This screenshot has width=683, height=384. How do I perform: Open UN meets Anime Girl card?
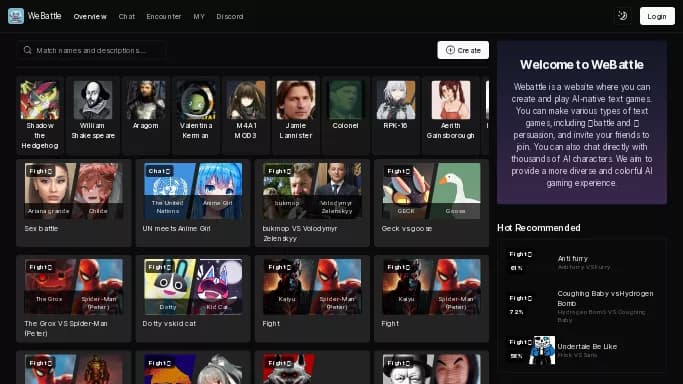(193, 203)
